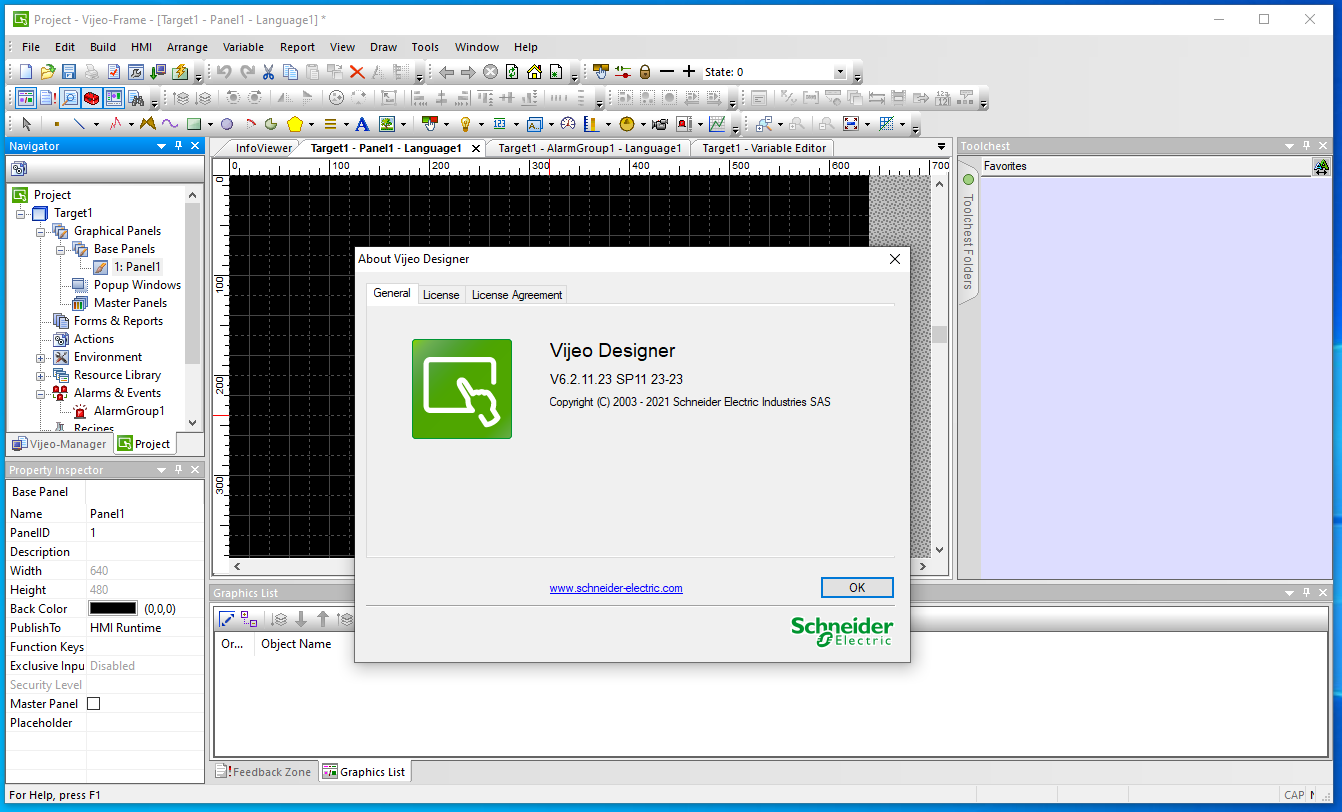The width and height of the screenshot is (1342, 812).
Task: Open the Rectangle tool dropdown arrow
Action: tap(211, 125)
